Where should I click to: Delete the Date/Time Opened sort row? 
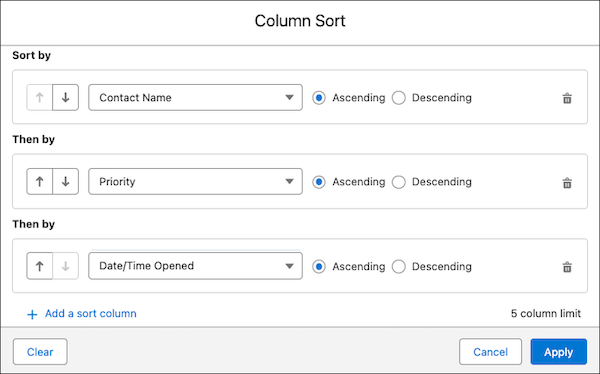click(x=567, y=267)
